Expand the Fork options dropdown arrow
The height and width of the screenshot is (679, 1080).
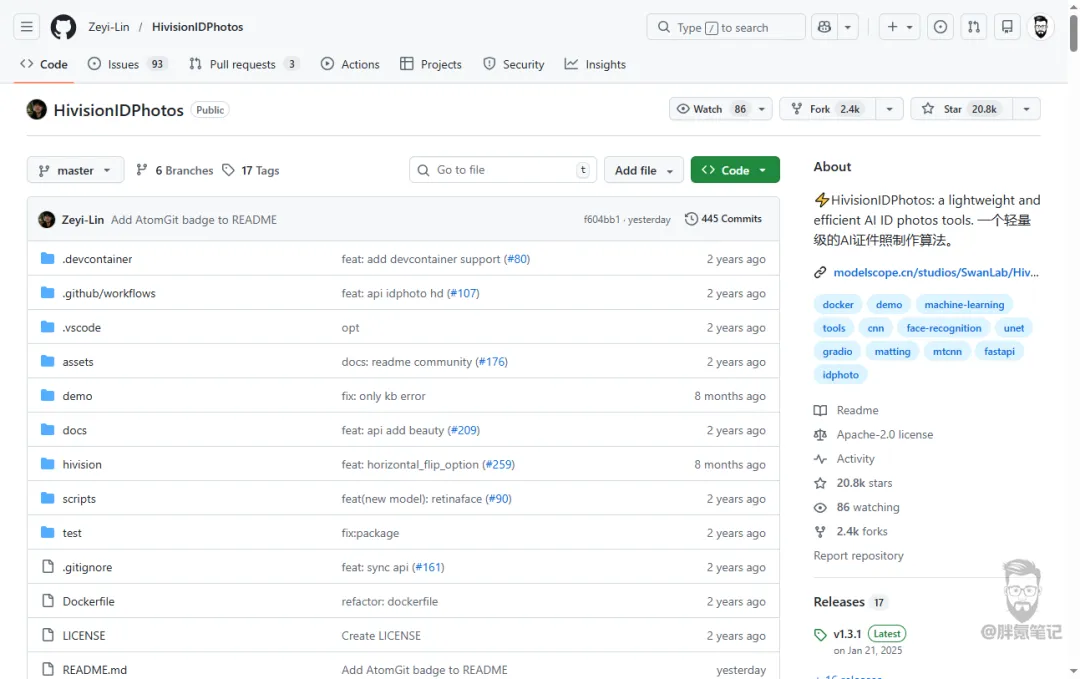(889, 109)
